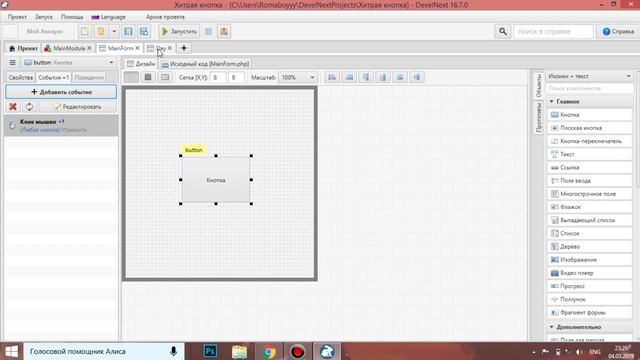Click the save-all toolbar icon before Запустить
Image resolution: width=640 pixels, height=360 pixels.
click(x=144, y=31)
